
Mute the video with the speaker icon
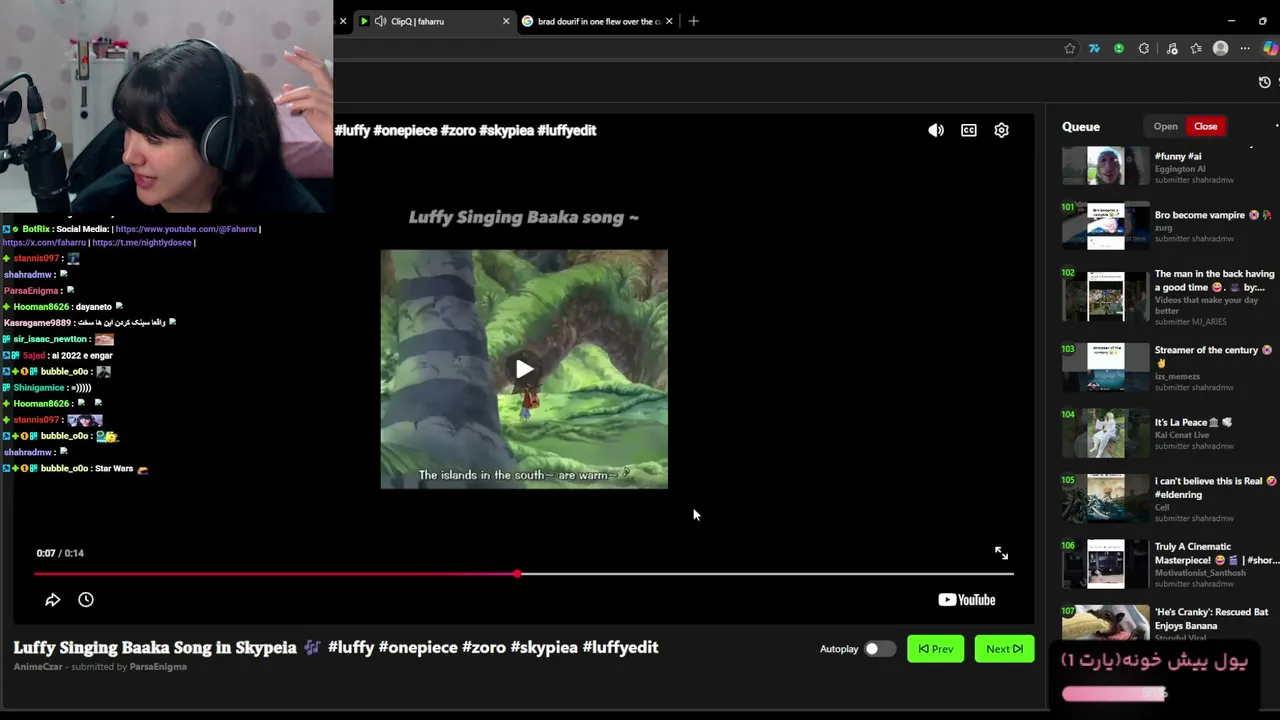pyautogui.click(x=936, y=130)
